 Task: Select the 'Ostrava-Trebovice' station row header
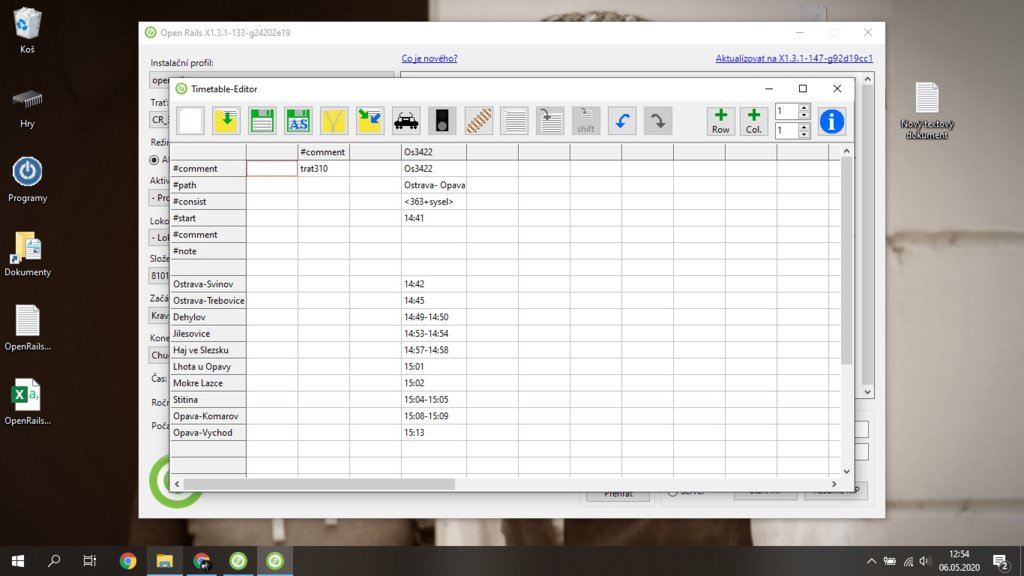[x=208, y=300]
